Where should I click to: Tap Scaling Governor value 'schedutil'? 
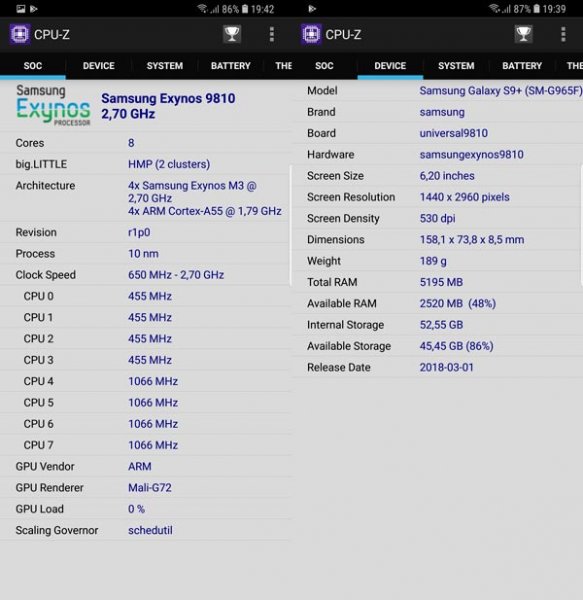point(150,530)
